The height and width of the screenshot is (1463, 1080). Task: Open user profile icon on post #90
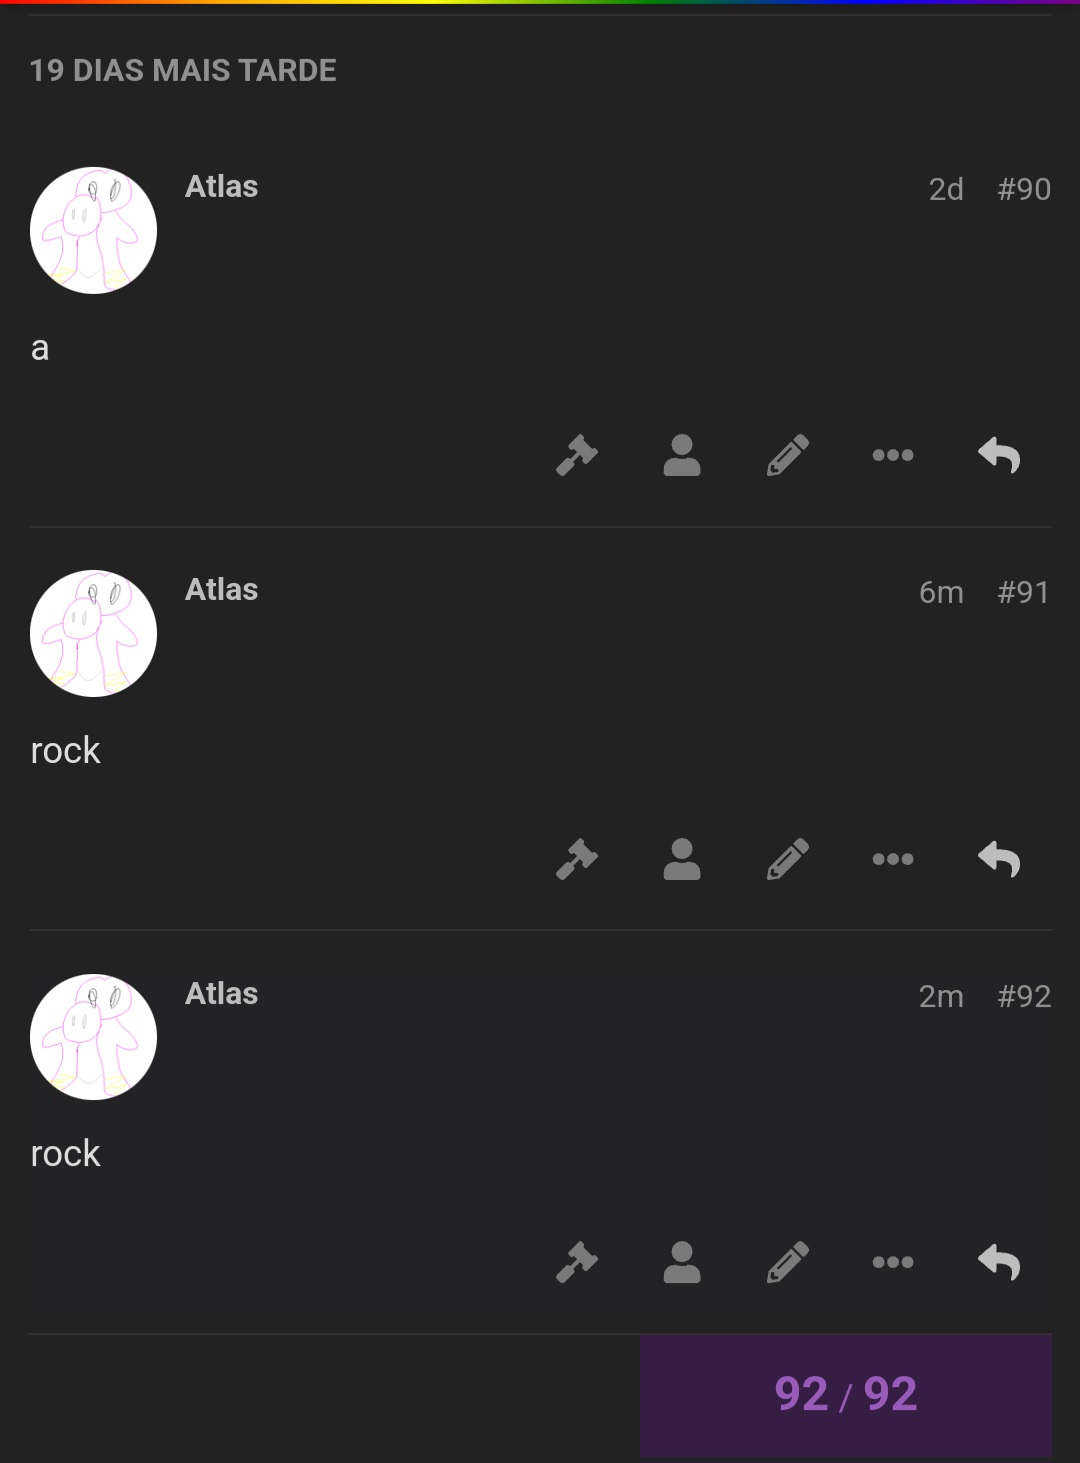click(682, 455)
